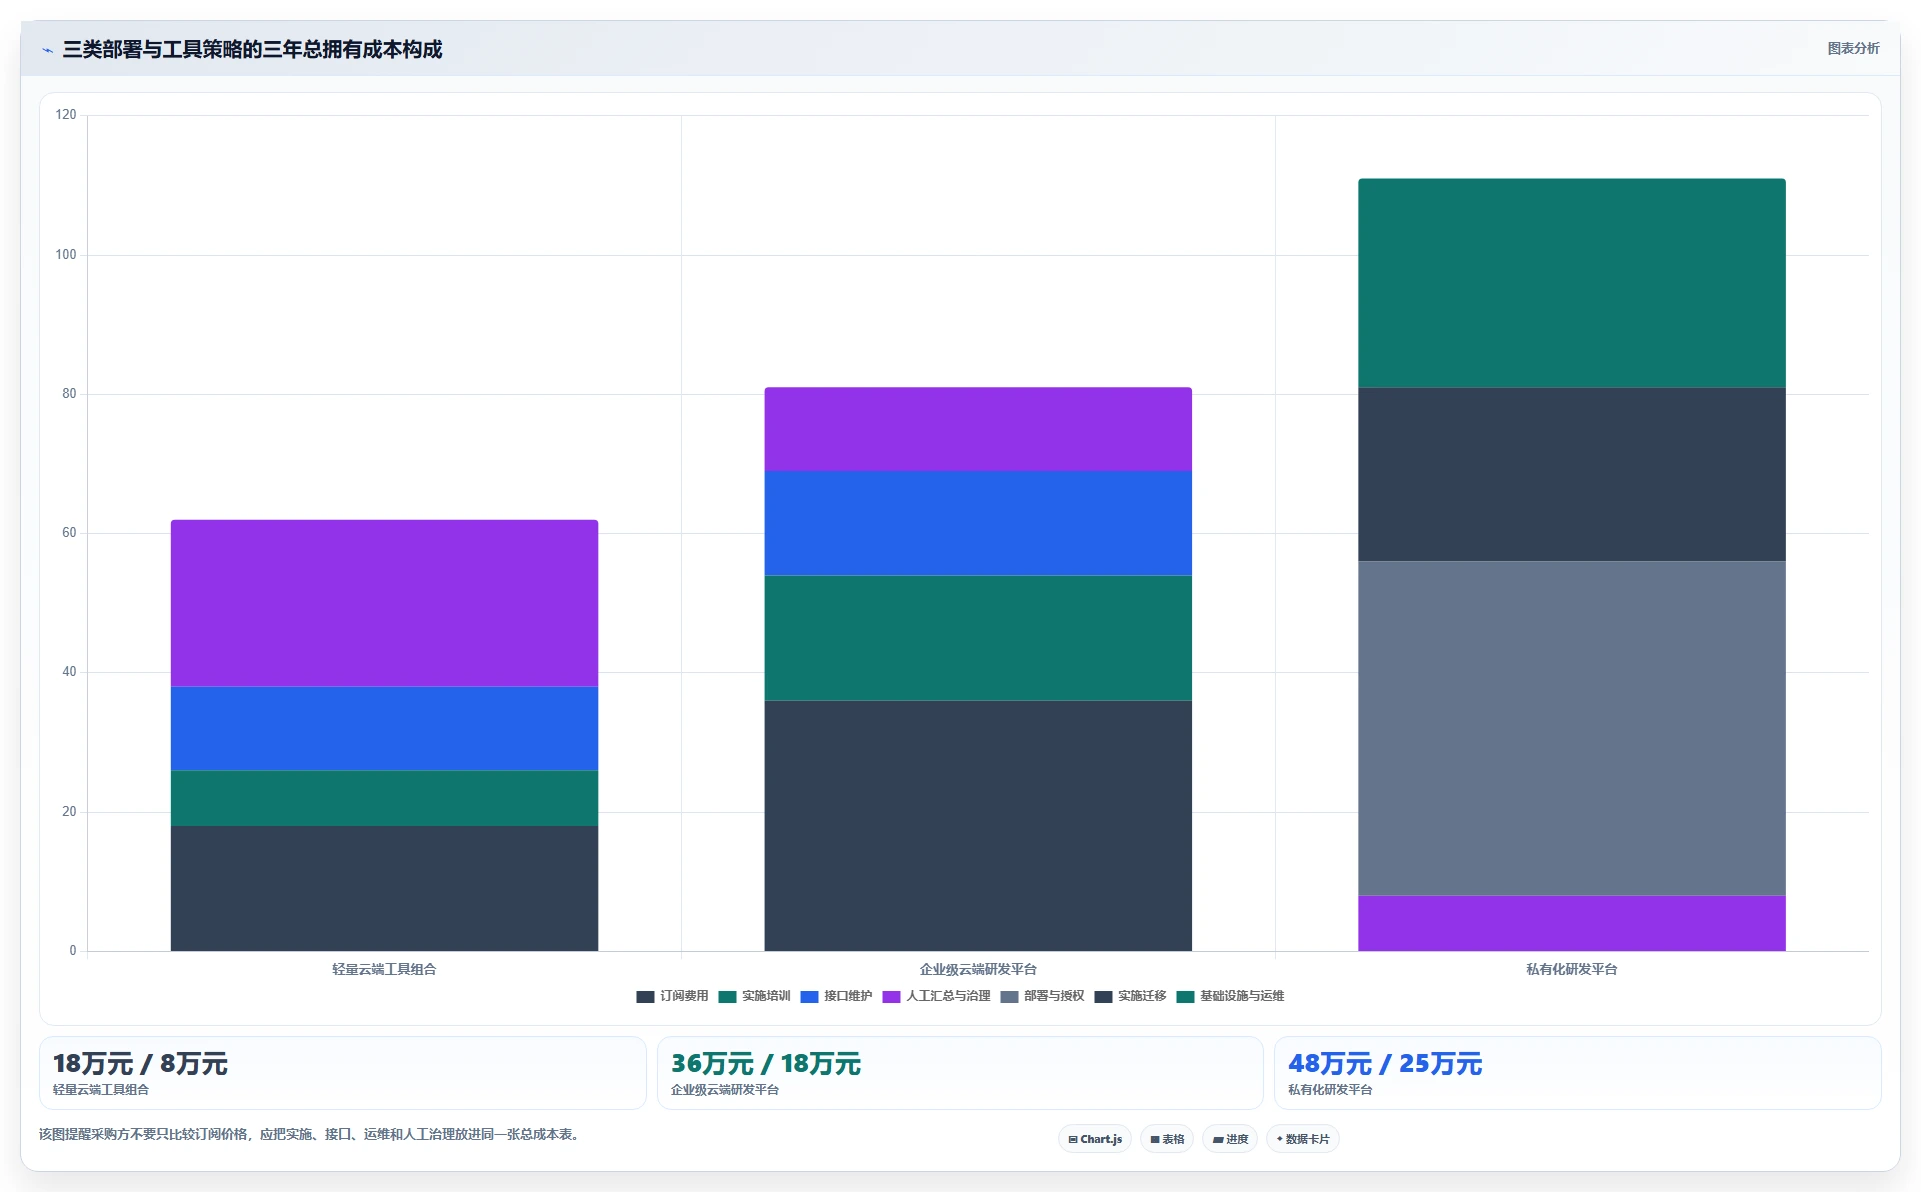Image resolution: width=1921 pixels, height=1192 pixels.
Task: Toggle the 订阅费用 legend swatch
Action: coord(645,997)
